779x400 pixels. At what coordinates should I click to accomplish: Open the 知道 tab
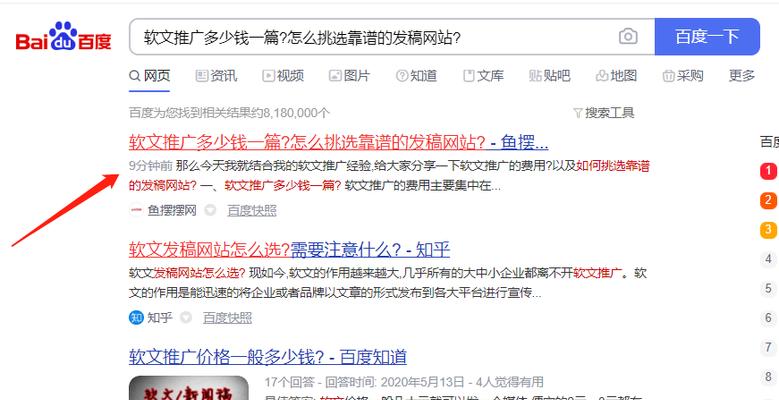(416, 76)
